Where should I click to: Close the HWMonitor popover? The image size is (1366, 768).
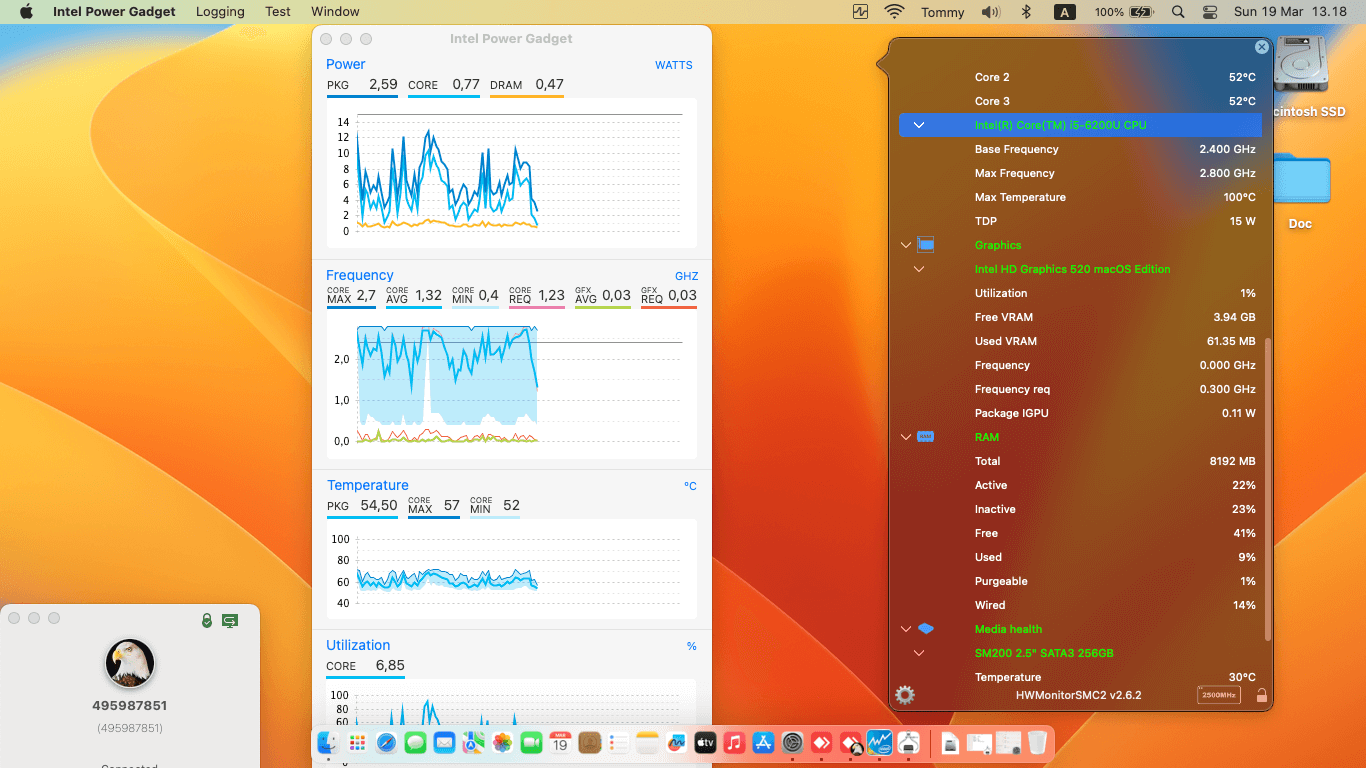[x=1262, y=47]
